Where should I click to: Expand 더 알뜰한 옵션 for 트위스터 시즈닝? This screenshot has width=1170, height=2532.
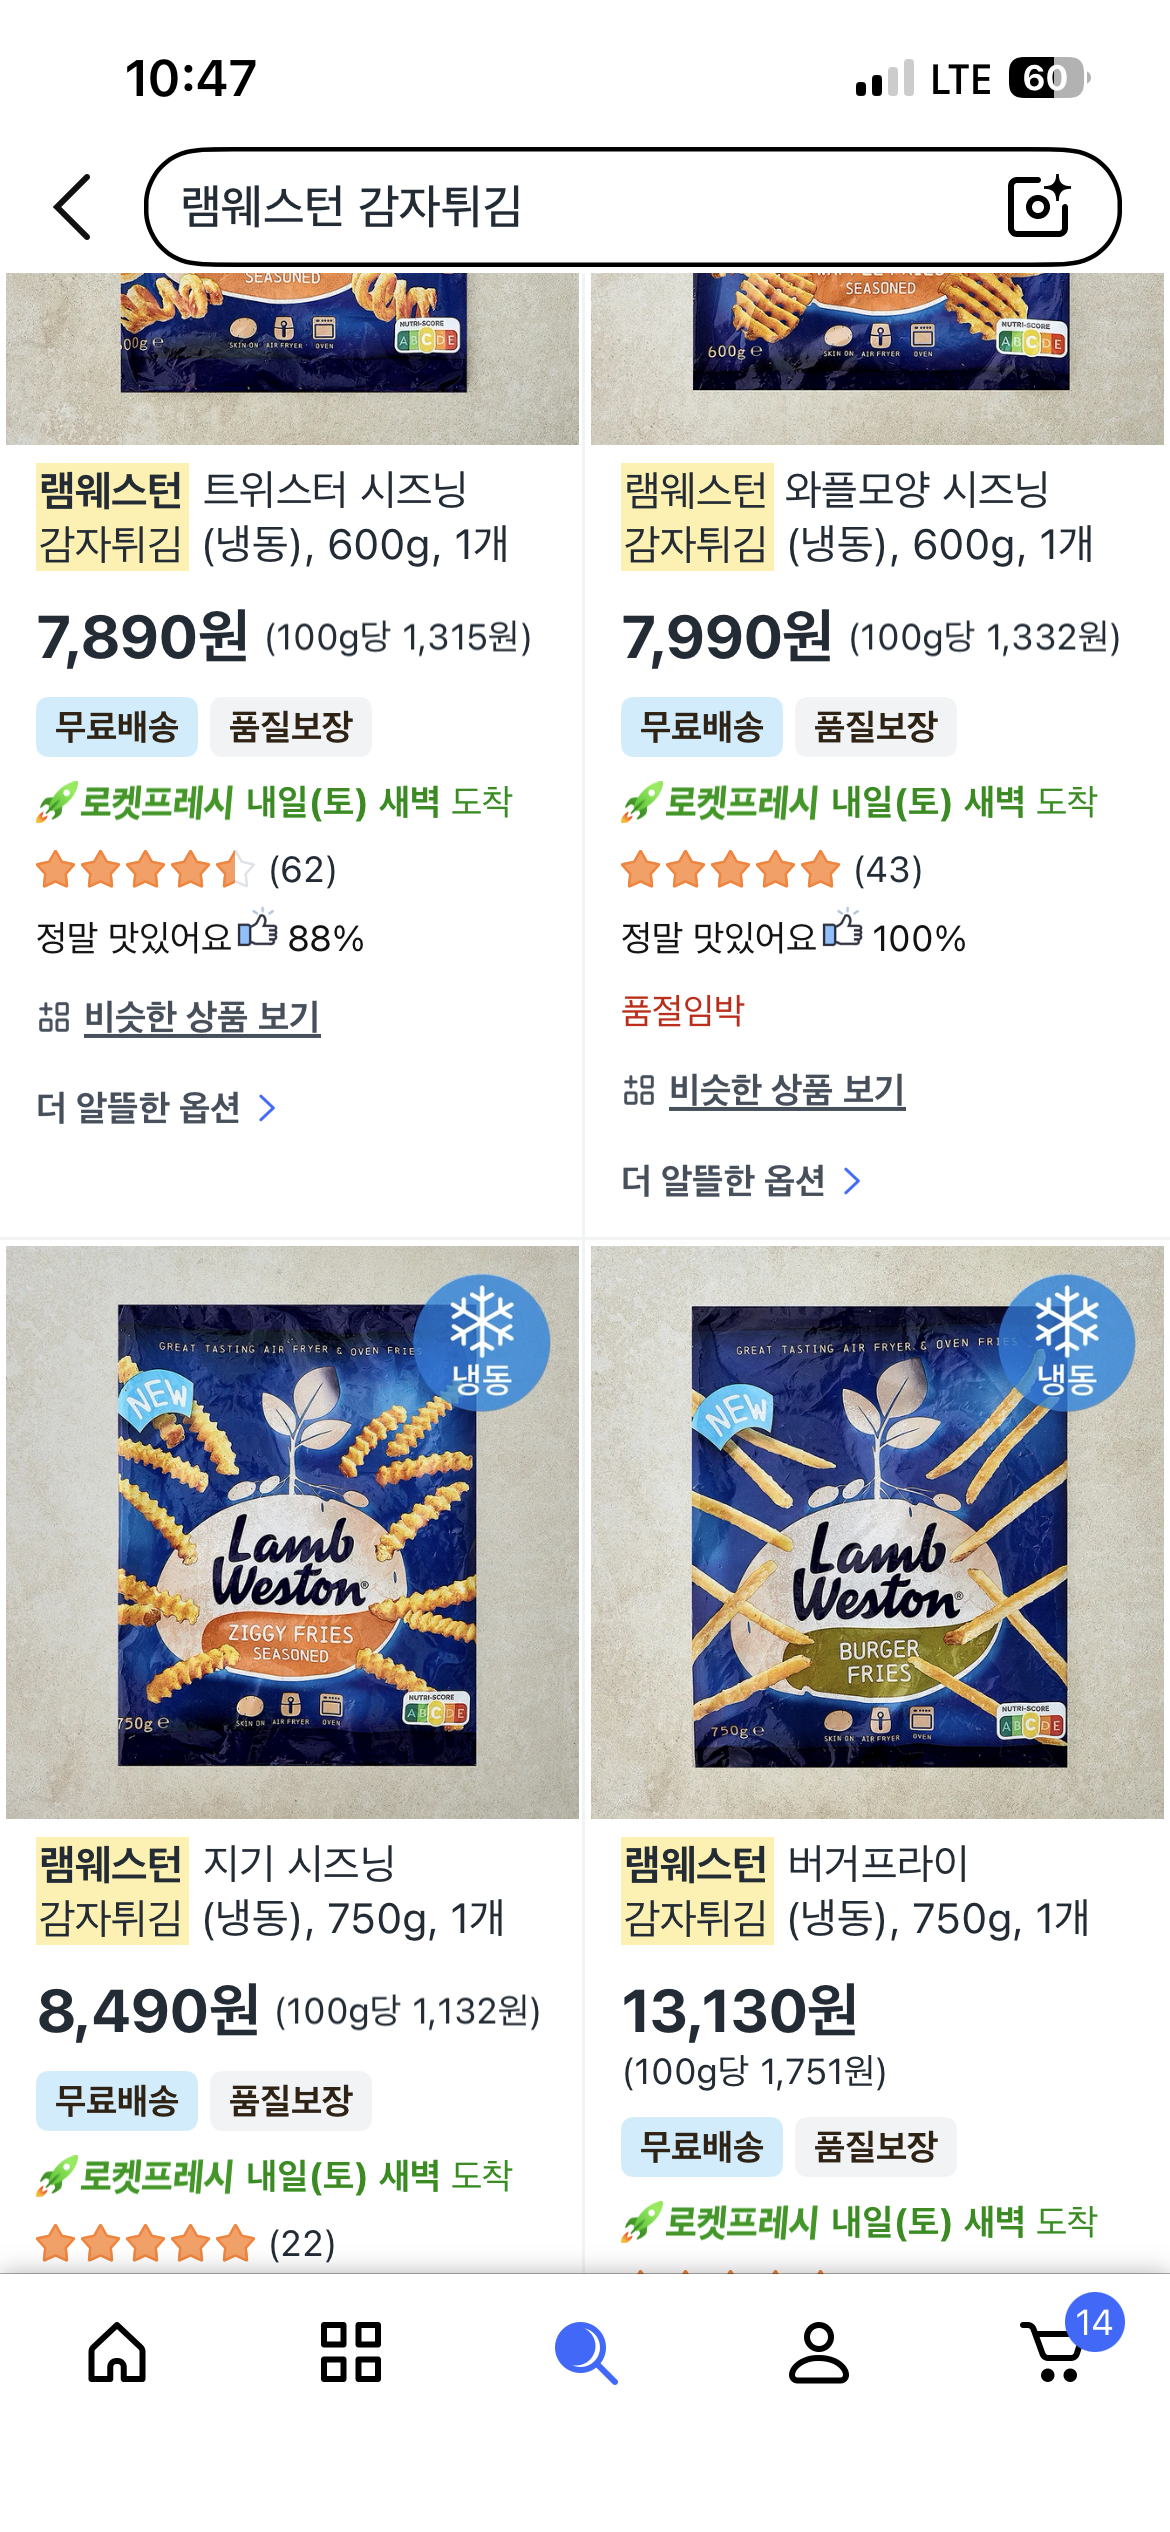click(156, 1108)
